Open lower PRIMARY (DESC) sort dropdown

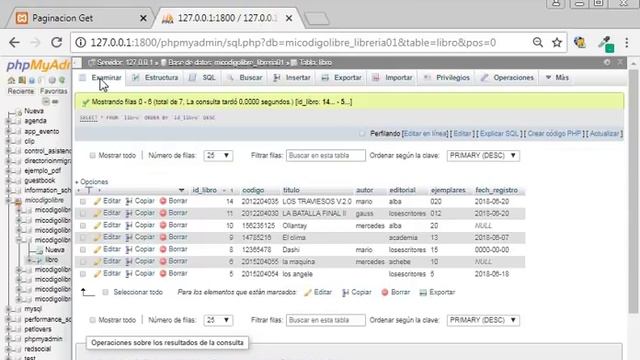pyautogui.click(x=483, y=320)
